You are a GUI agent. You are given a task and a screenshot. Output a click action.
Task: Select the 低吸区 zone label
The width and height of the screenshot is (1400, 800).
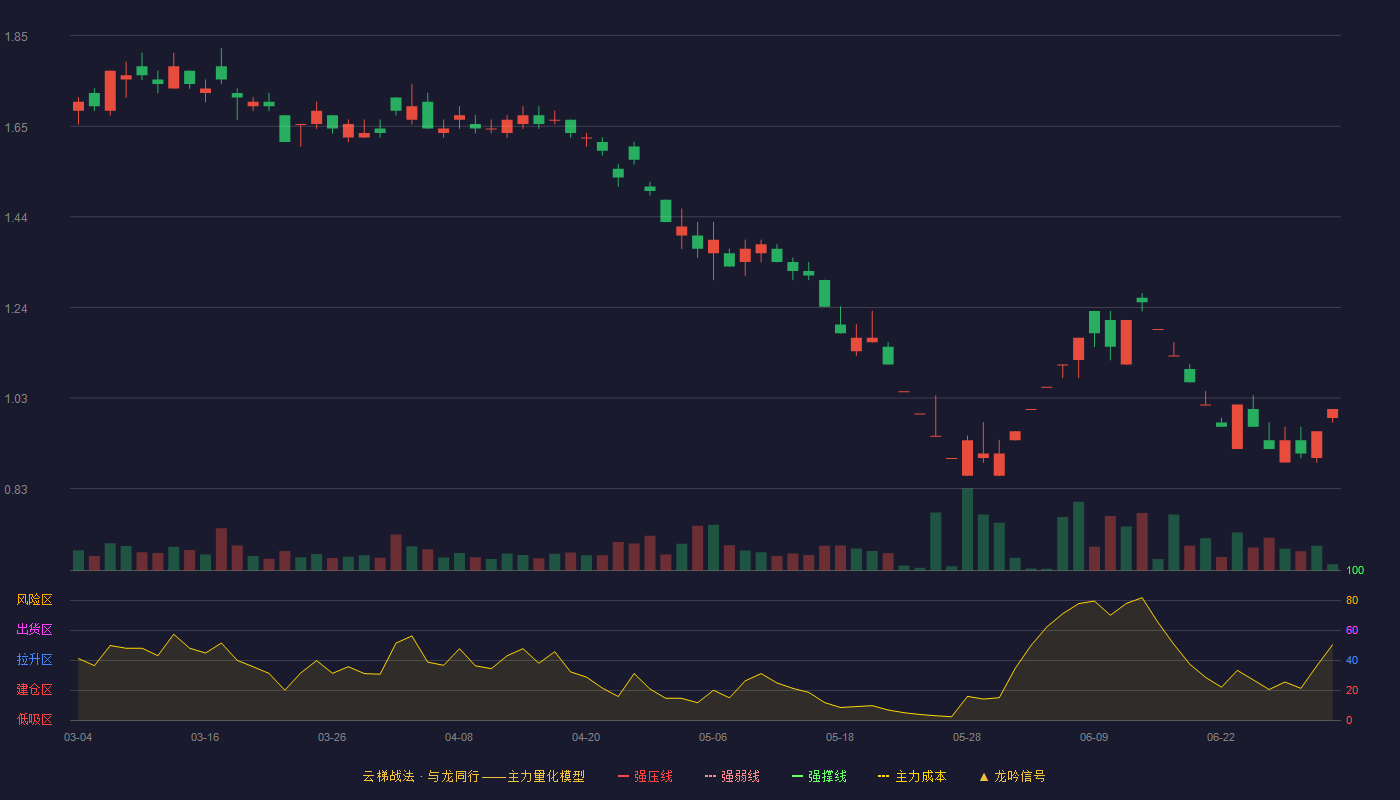coord(35,719)
